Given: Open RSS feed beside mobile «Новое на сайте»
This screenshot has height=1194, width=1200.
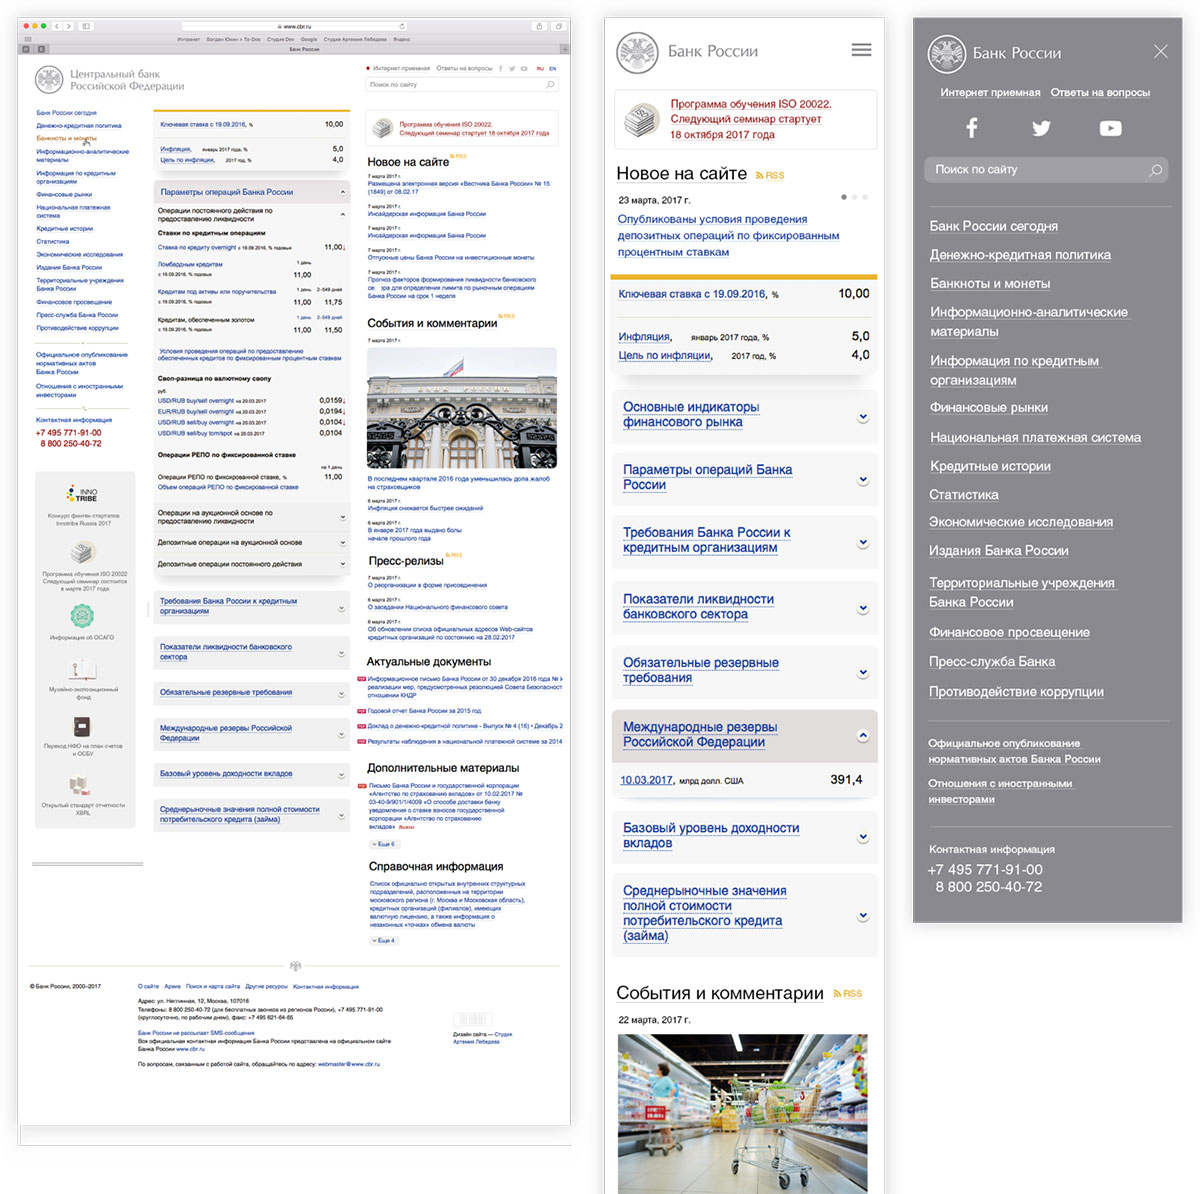Looking at the screenshot, I should pos(769,175).
